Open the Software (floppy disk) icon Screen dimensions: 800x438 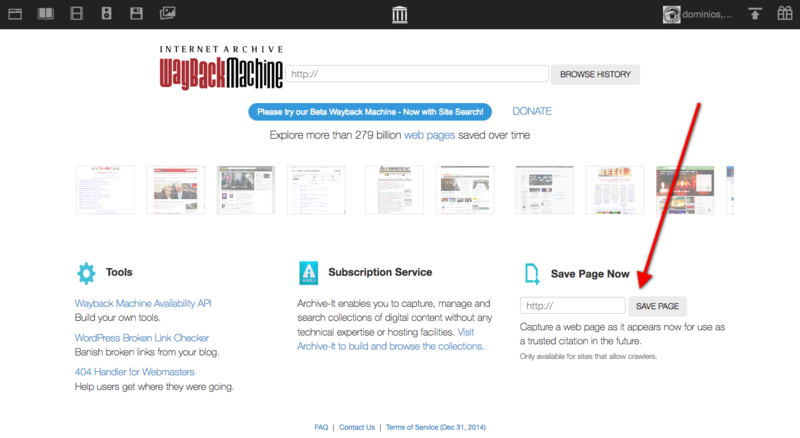[136, 13]
